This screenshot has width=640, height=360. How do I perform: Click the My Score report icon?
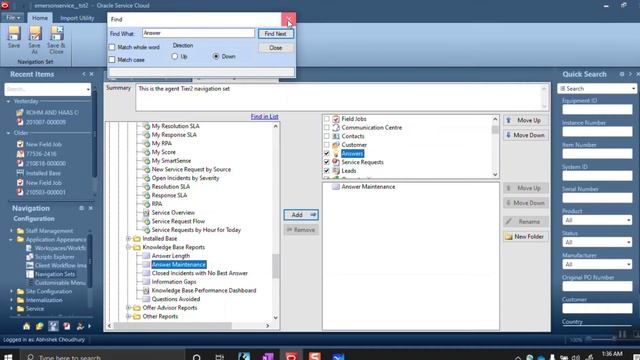pyautogui.click(x=146, y=152)
